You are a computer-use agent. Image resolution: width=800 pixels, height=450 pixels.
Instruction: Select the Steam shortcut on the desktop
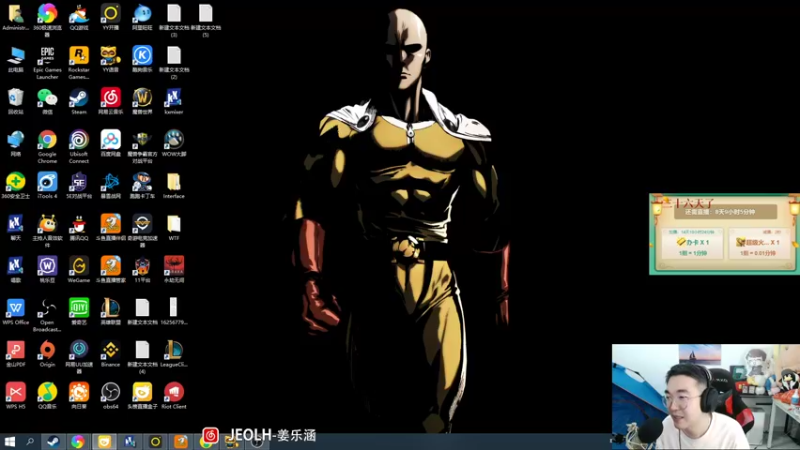pos(79,102)
